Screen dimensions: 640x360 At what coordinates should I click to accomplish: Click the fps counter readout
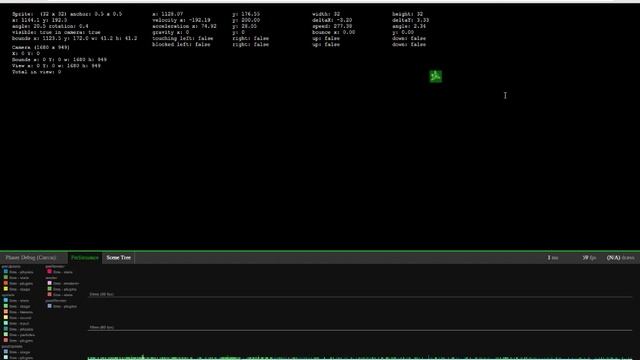coord(589,258)
